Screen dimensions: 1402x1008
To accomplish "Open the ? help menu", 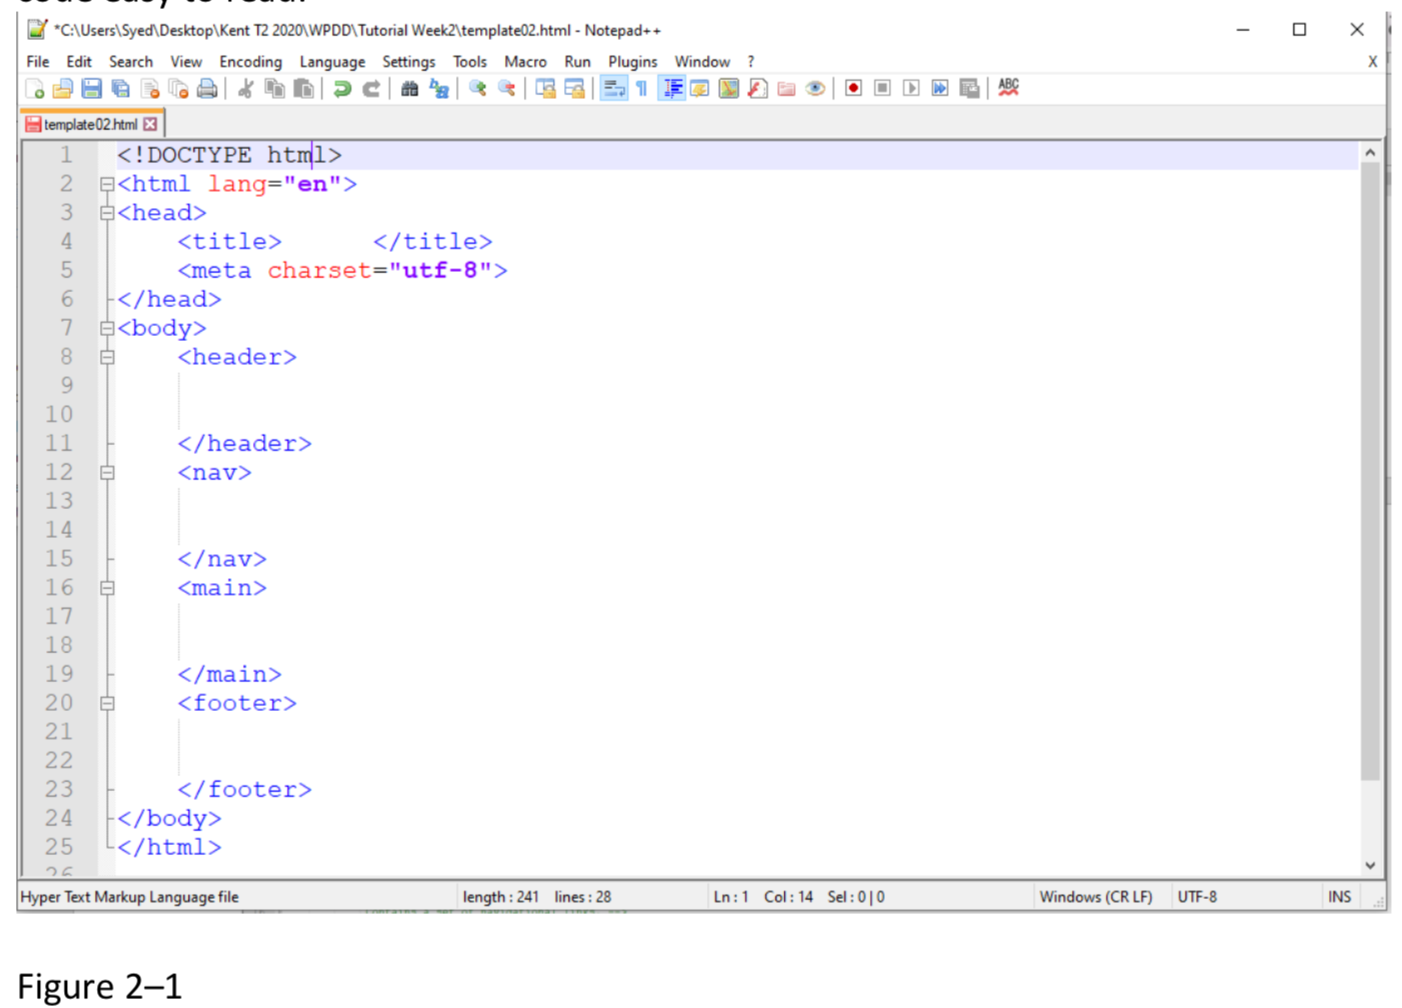I will click(751, 62).
